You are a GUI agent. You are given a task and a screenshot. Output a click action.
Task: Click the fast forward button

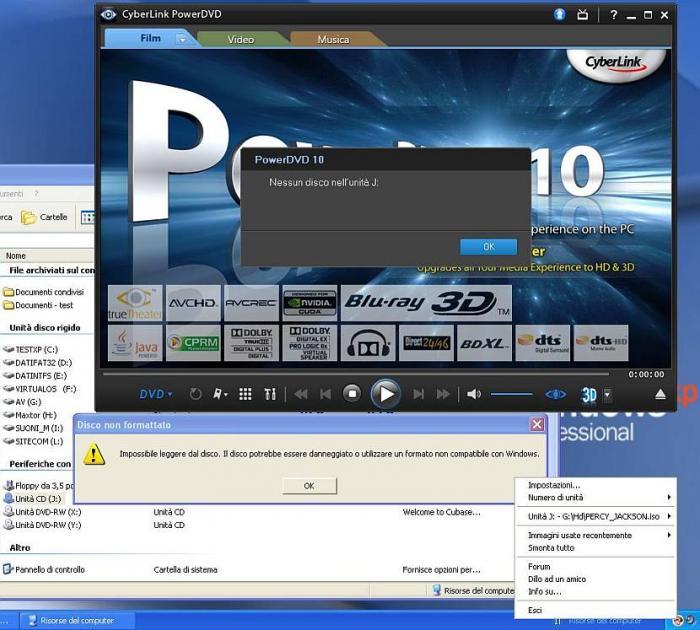(x=443, y=394)
